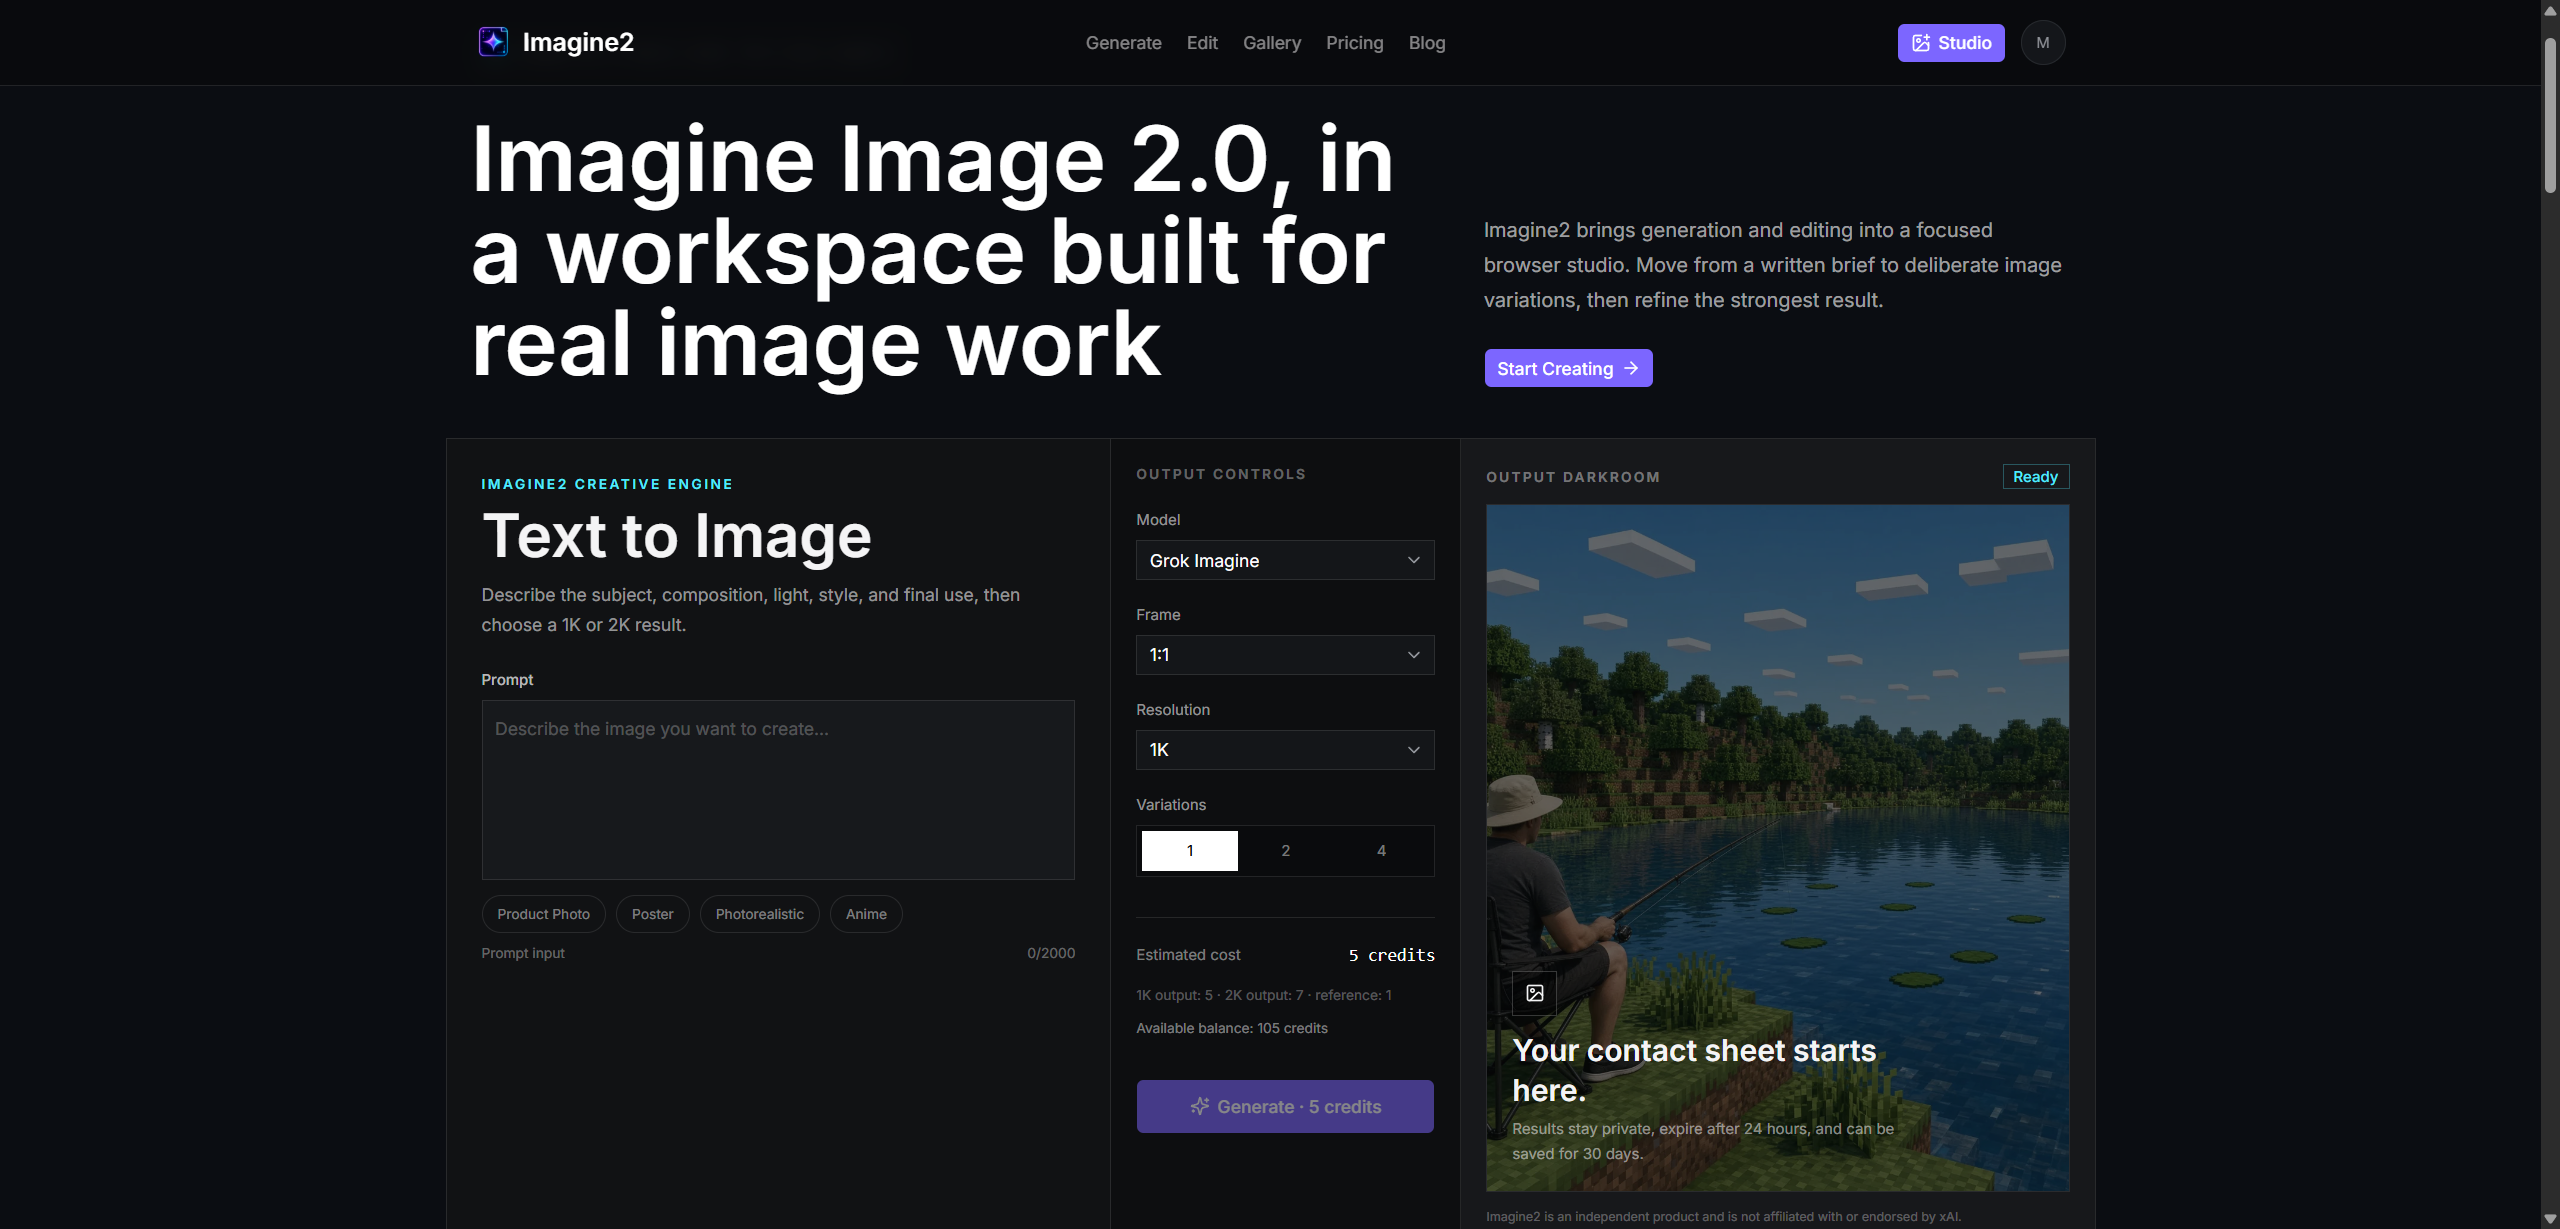The image size is (2560, 1229).
Task: Click the '0/2000' character counter
Action: click(1051, 953)
